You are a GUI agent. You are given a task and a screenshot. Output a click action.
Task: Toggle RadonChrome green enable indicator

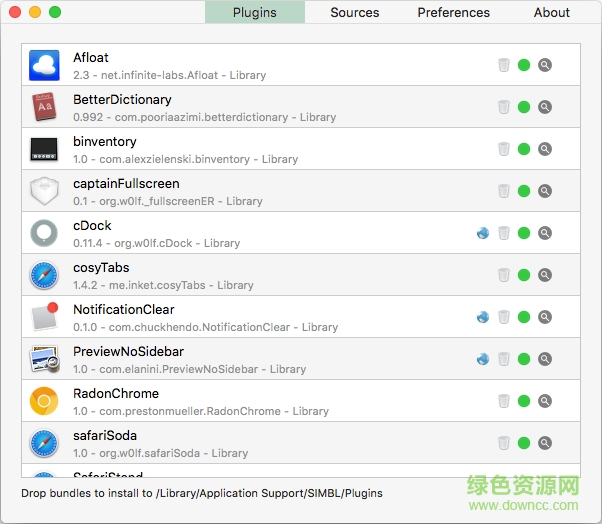coord(524,401)
